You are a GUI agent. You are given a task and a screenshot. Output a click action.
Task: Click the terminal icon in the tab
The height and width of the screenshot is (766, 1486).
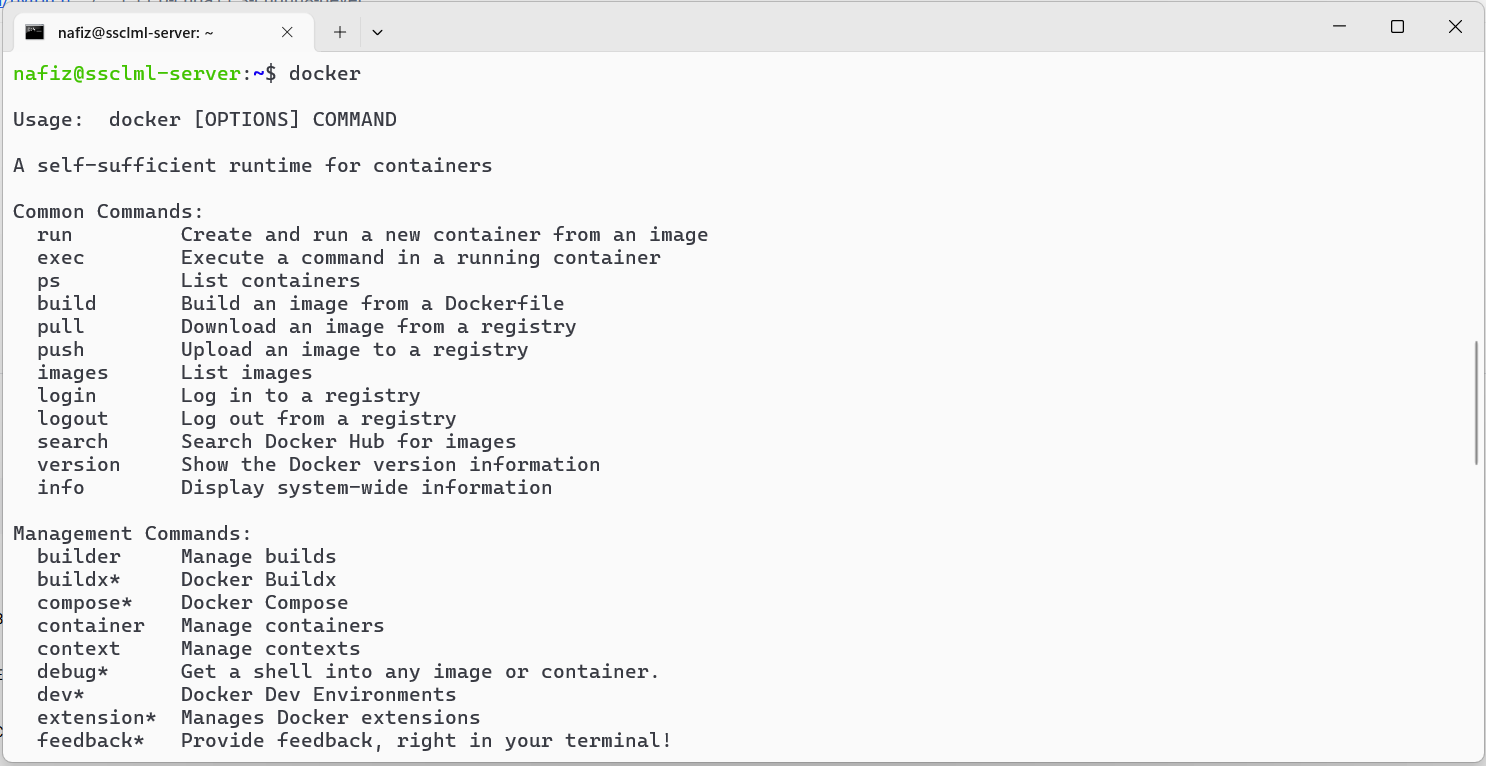coord(35,32)
